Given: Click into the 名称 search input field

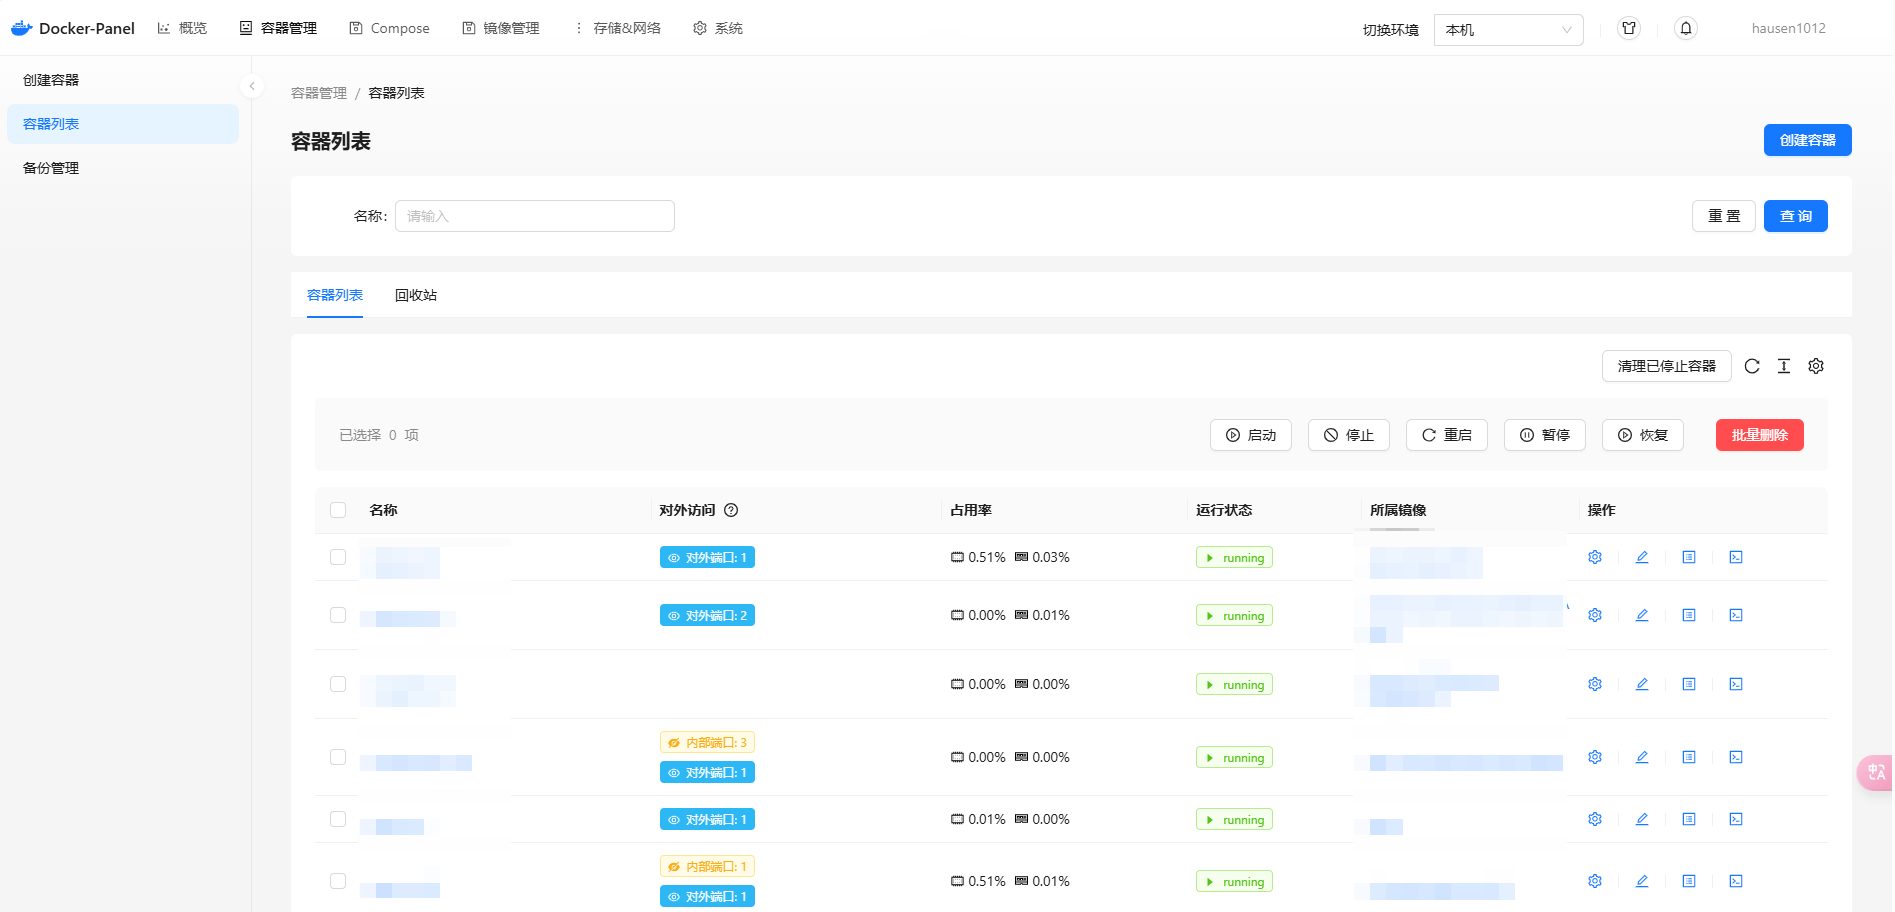Looking at the screenshot, I should (x=534, y=216).
